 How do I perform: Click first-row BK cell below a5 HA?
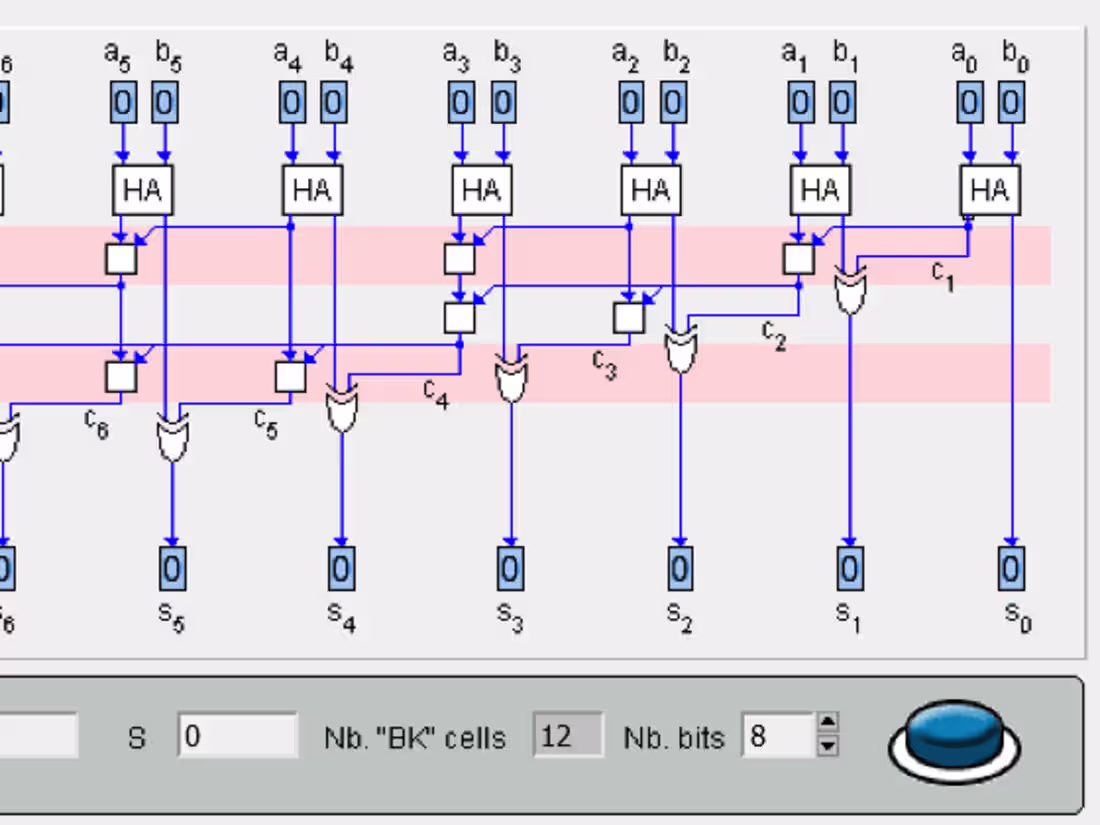[x=121, y=259]
